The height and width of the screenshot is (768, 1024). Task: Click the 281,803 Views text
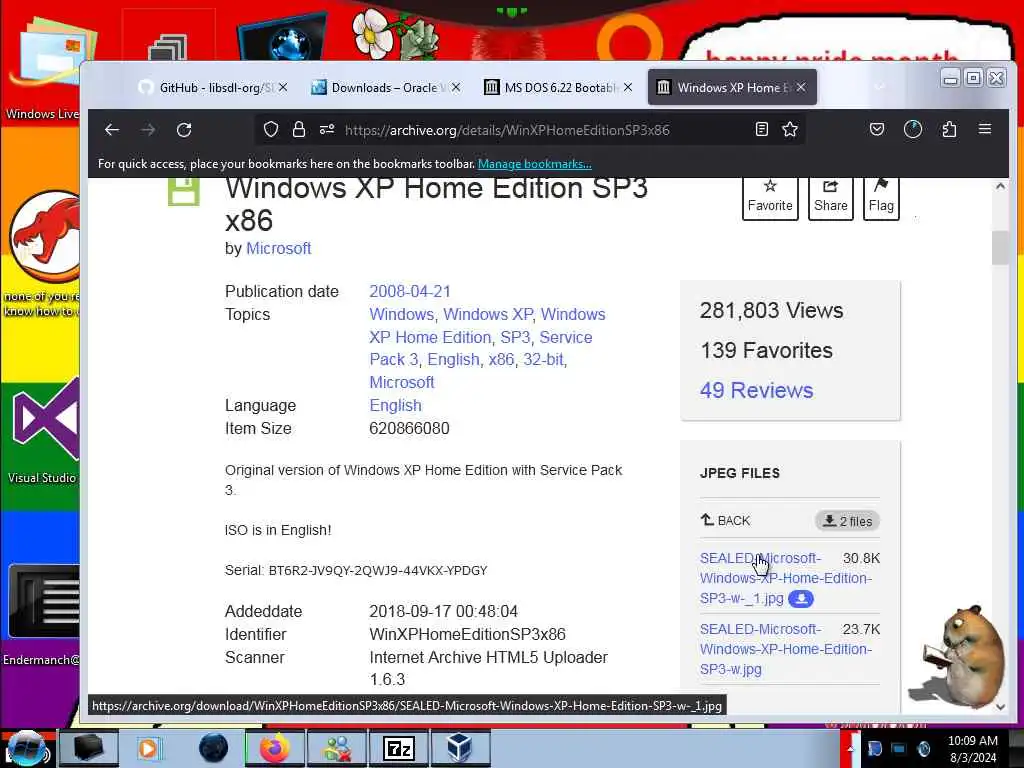pos(771,310)
